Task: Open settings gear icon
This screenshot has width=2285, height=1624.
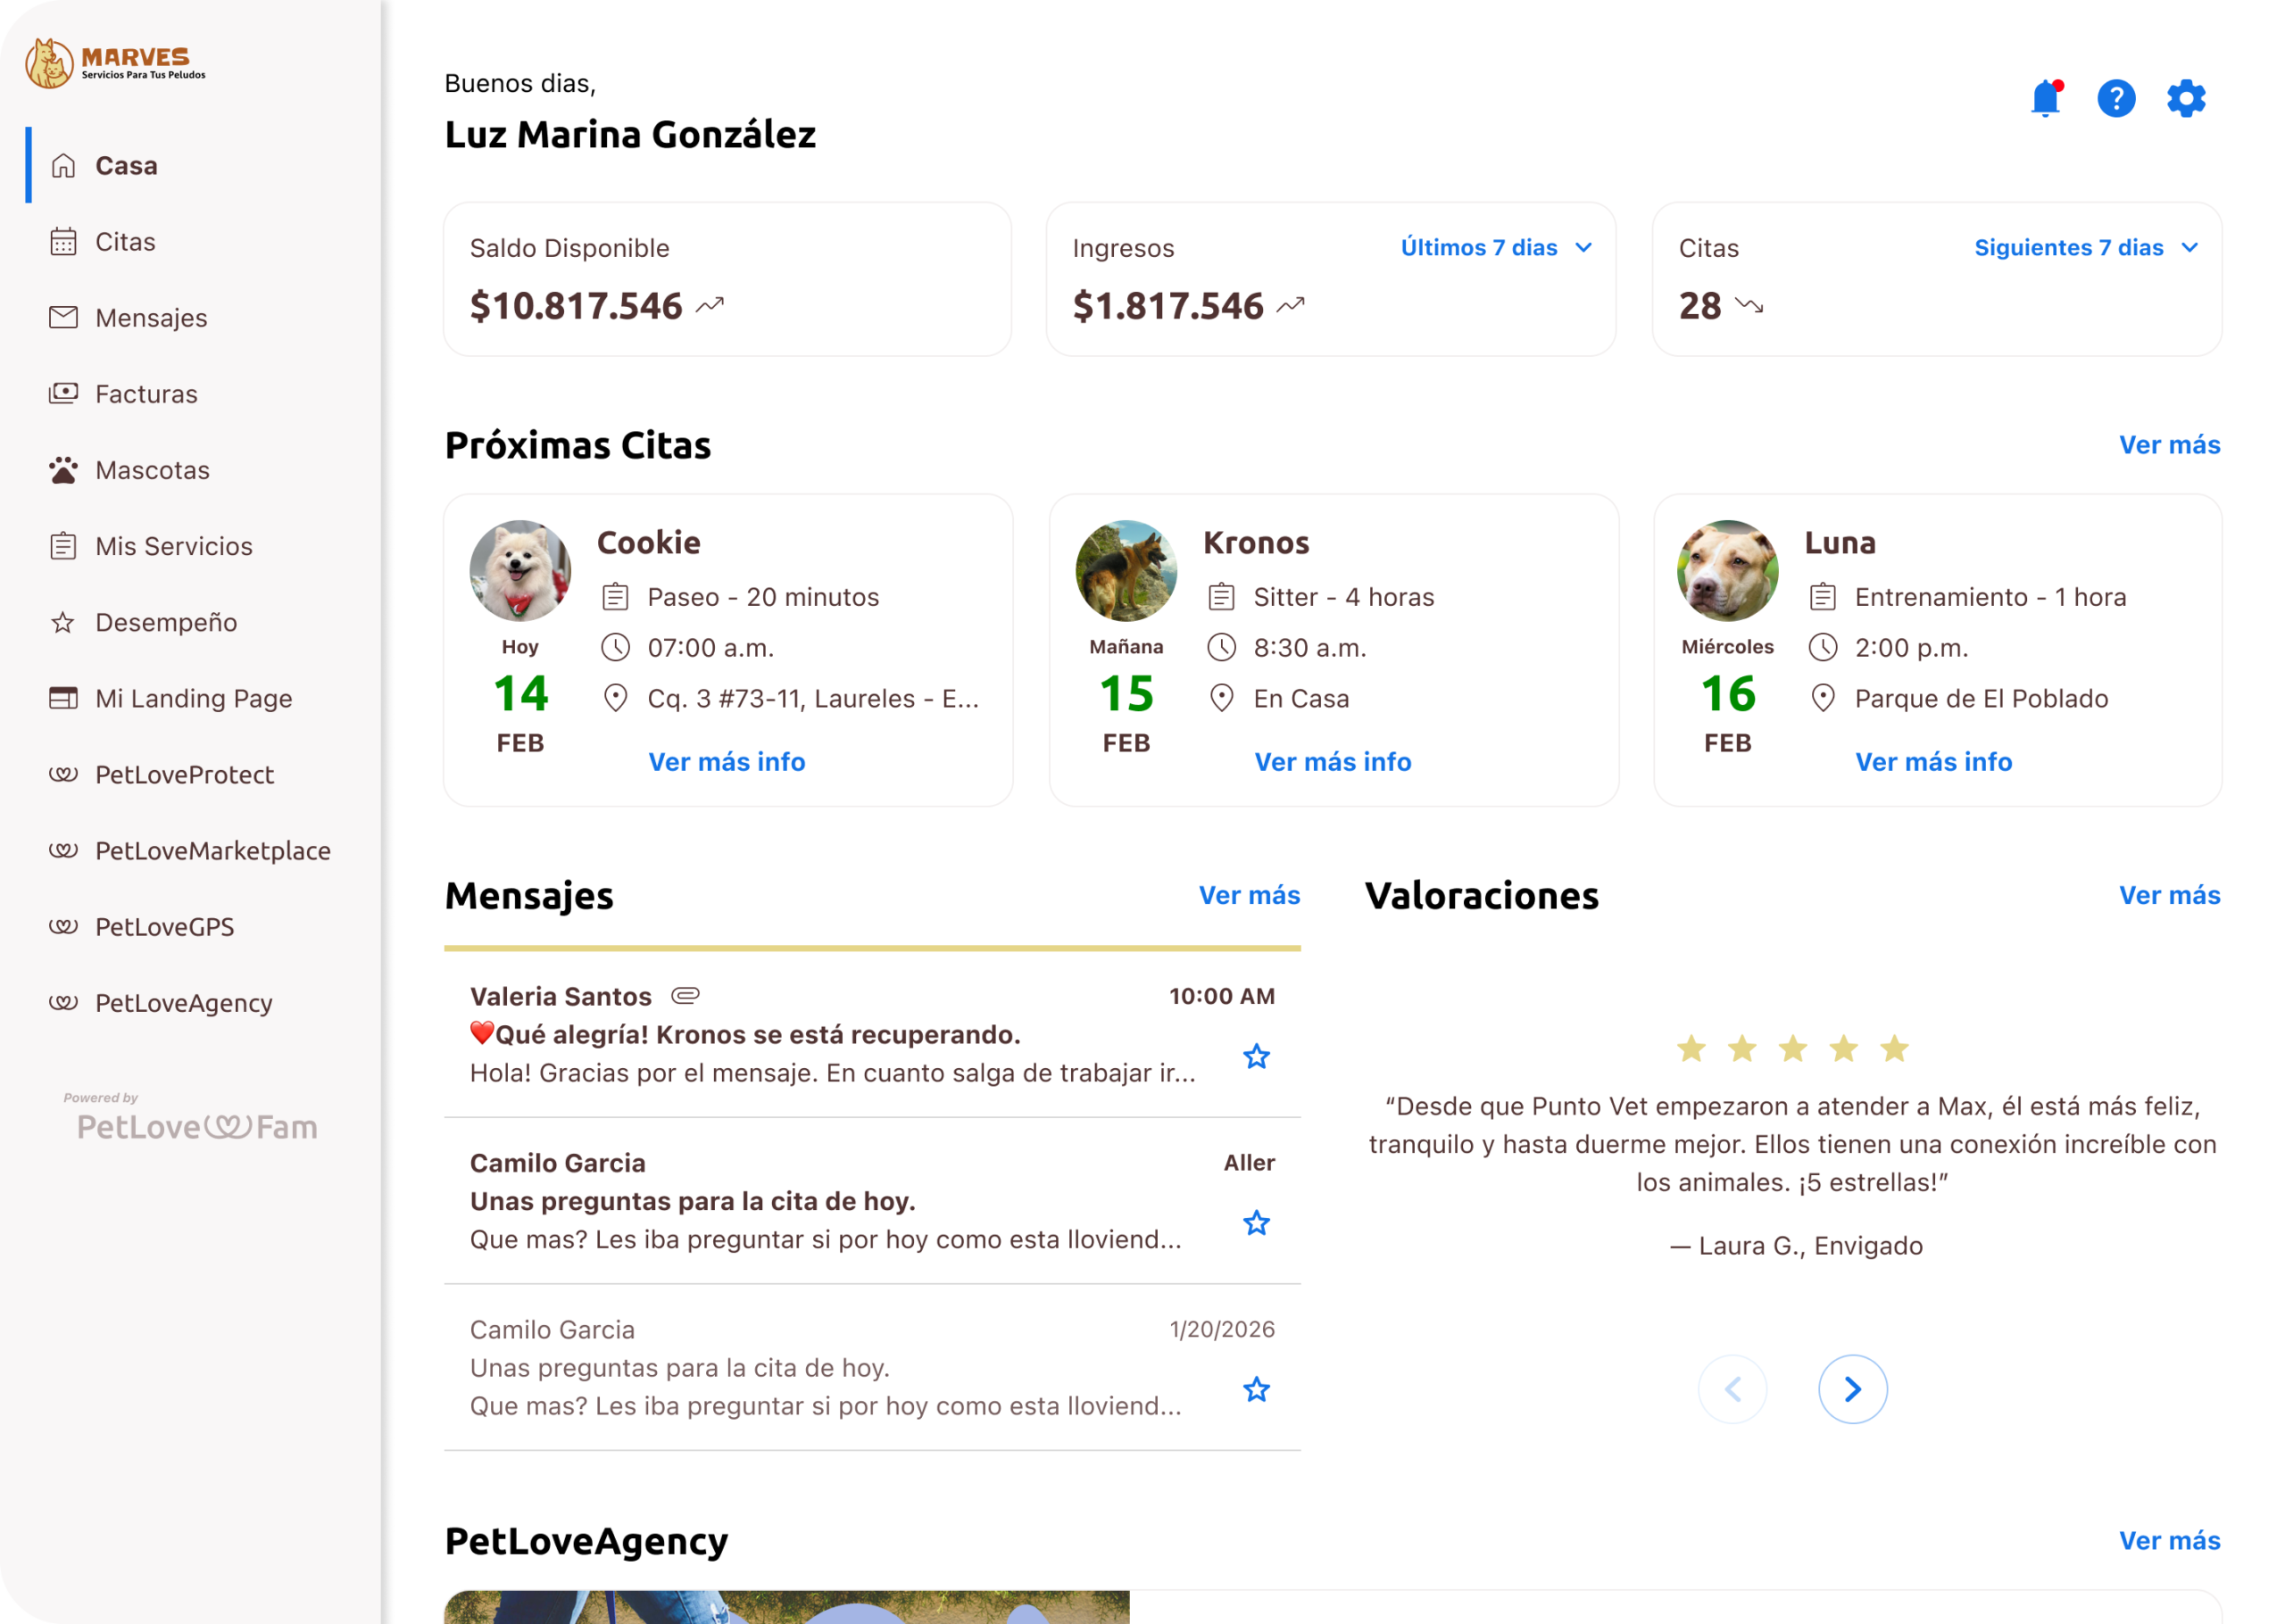Action: tap(2186, 99)
